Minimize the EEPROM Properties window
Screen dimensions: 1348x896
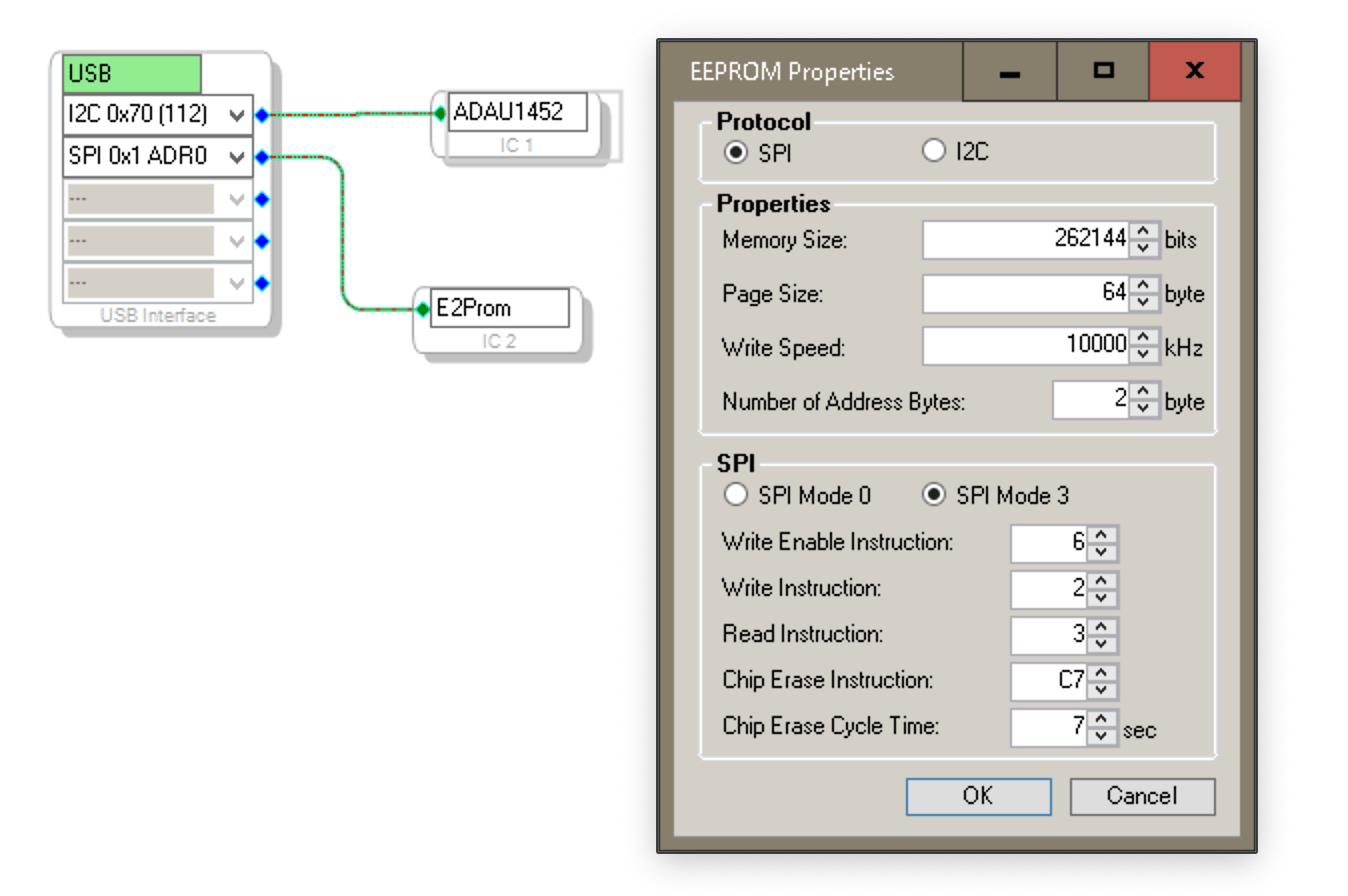pos(1010,70)
